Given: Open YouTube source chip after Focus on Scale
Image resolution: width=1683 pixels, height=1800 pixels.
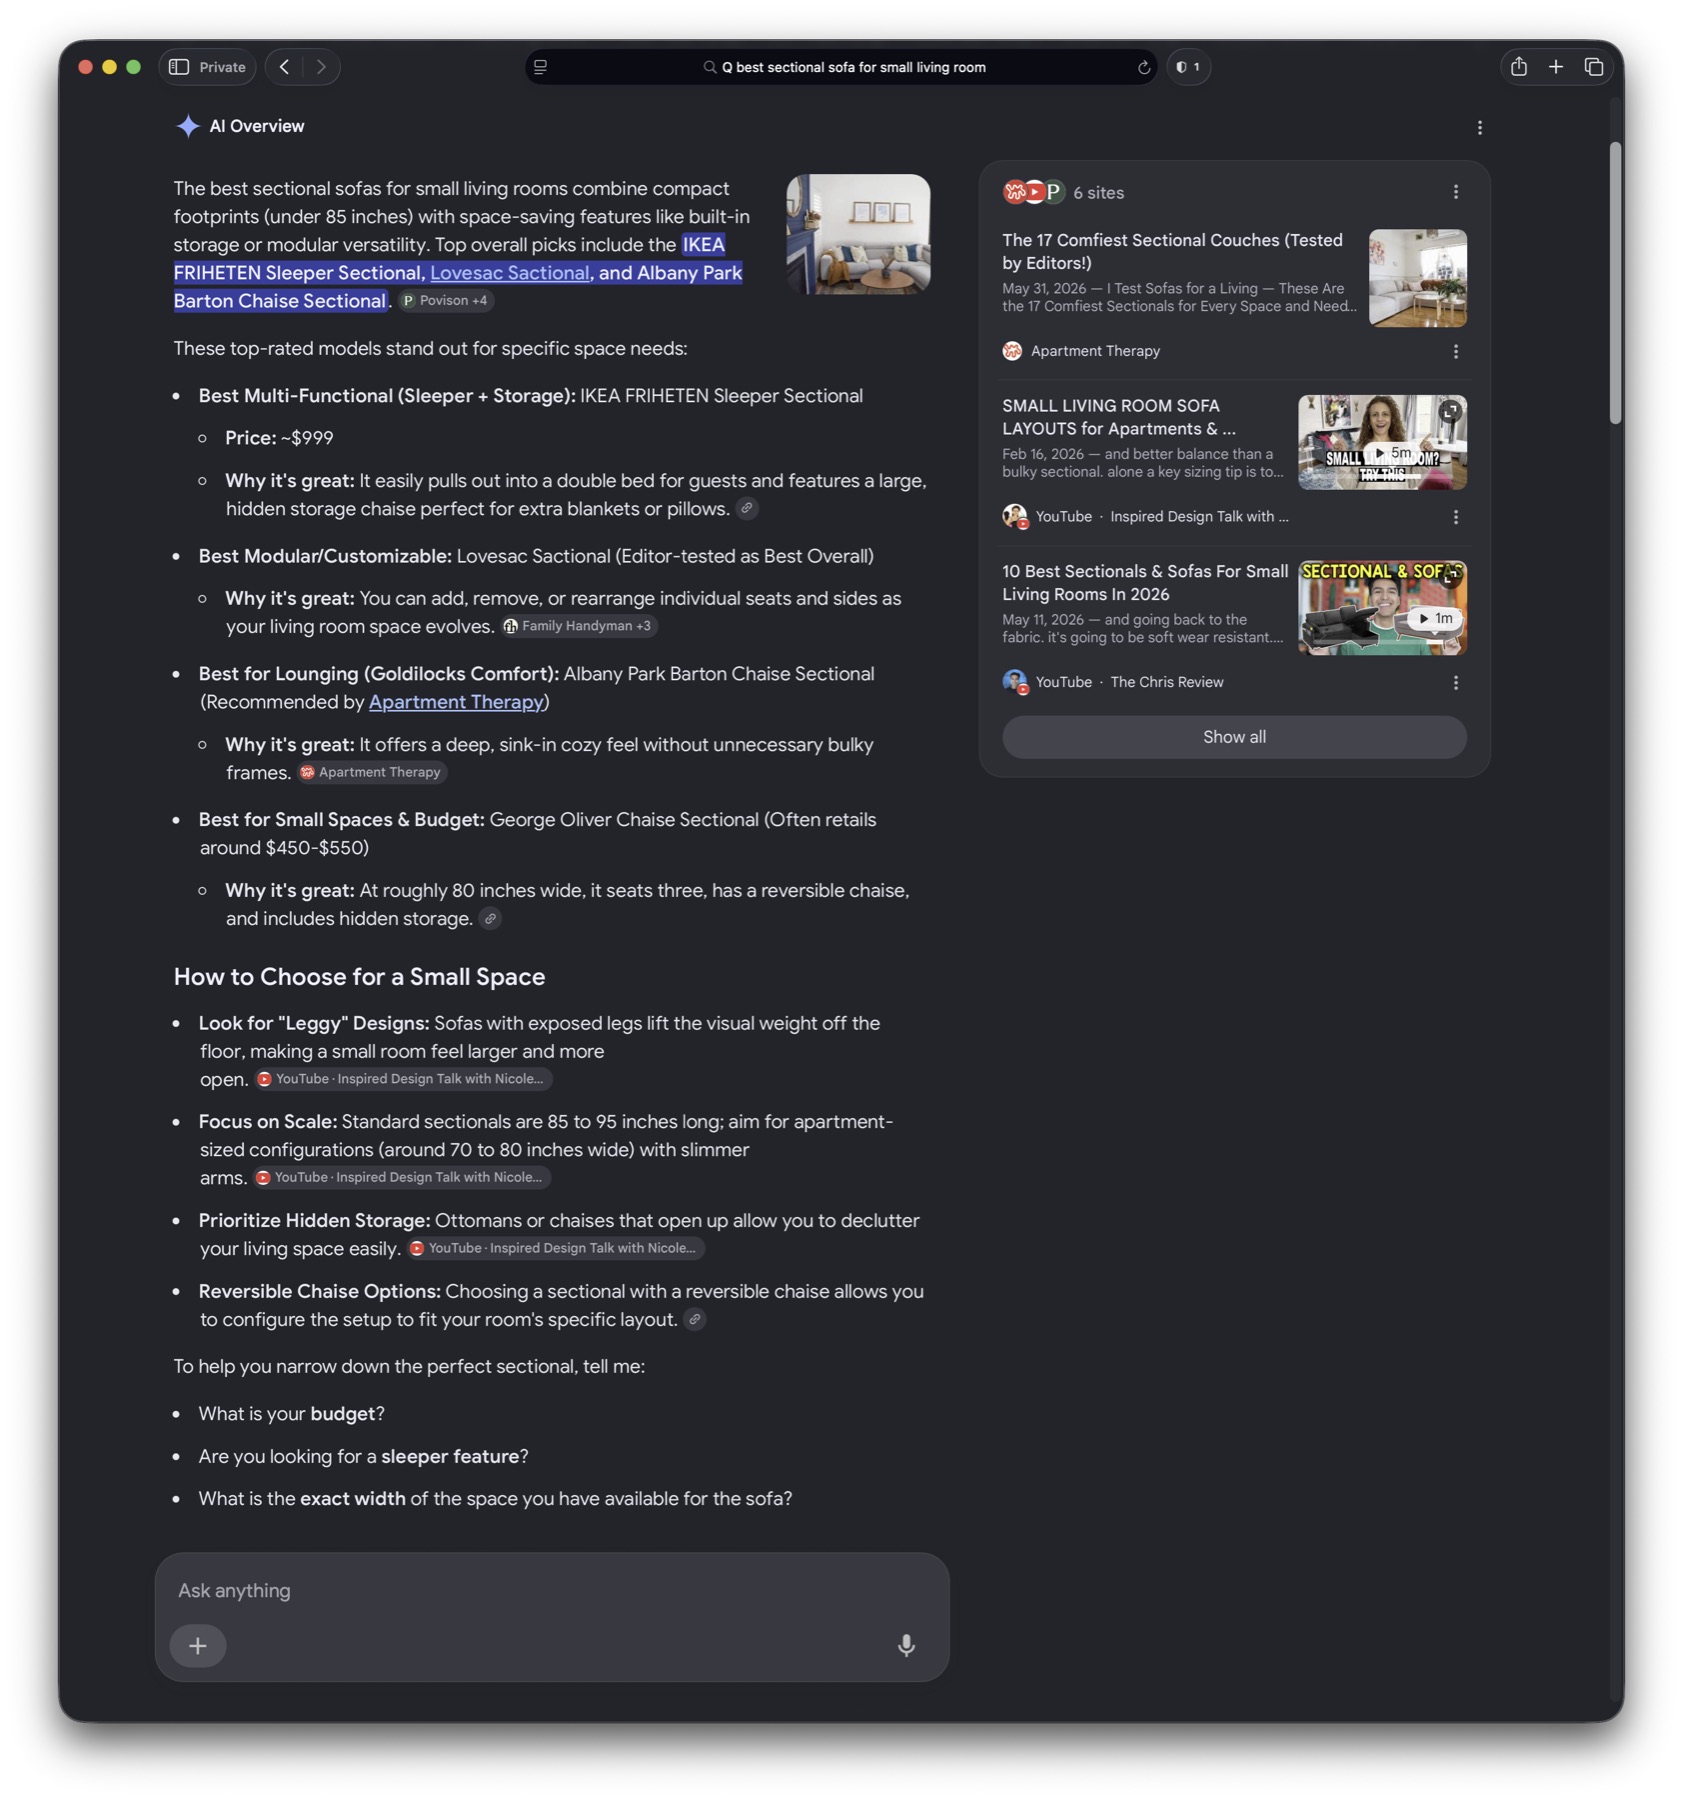Looking at the screenshot, I should tap(400, 1178).
